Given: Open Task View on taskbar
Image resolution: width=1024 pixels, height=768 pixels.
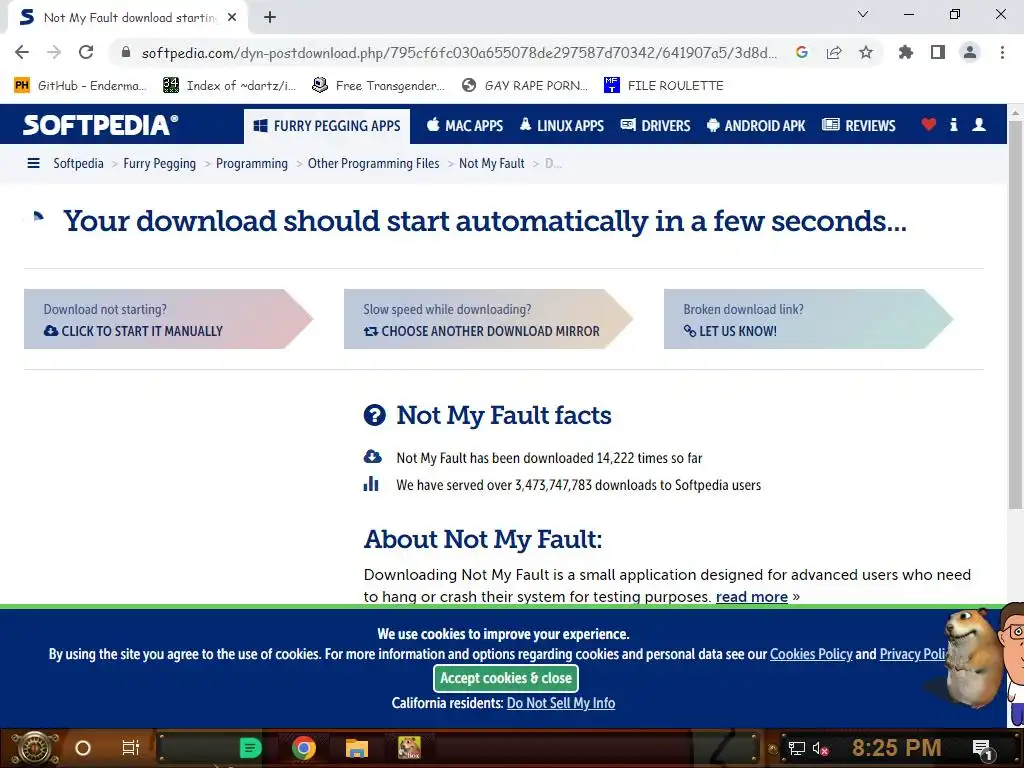Looking at the screenshot, I should pyautogui.click(x=131, y=748).
